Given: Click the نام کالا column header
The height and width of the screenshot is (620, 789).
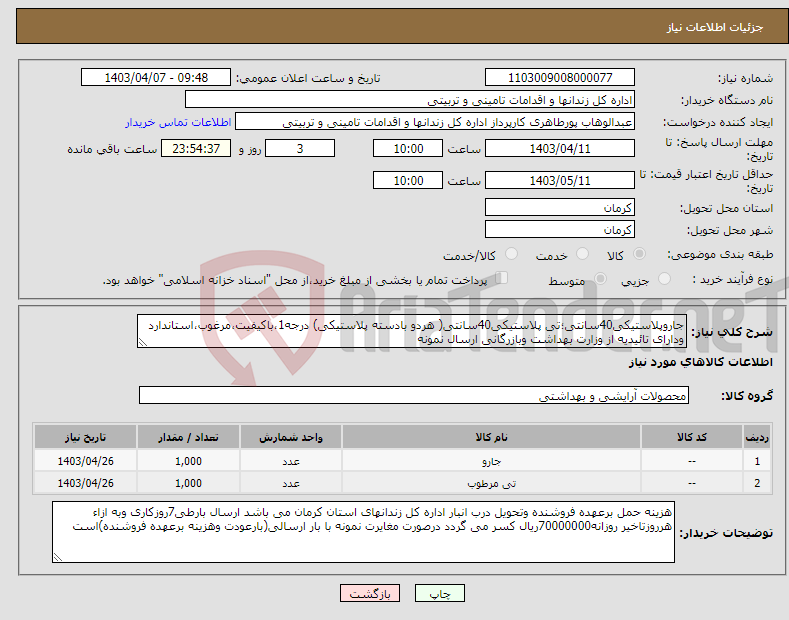Looking at the screenshot, I should click(491, 437).
